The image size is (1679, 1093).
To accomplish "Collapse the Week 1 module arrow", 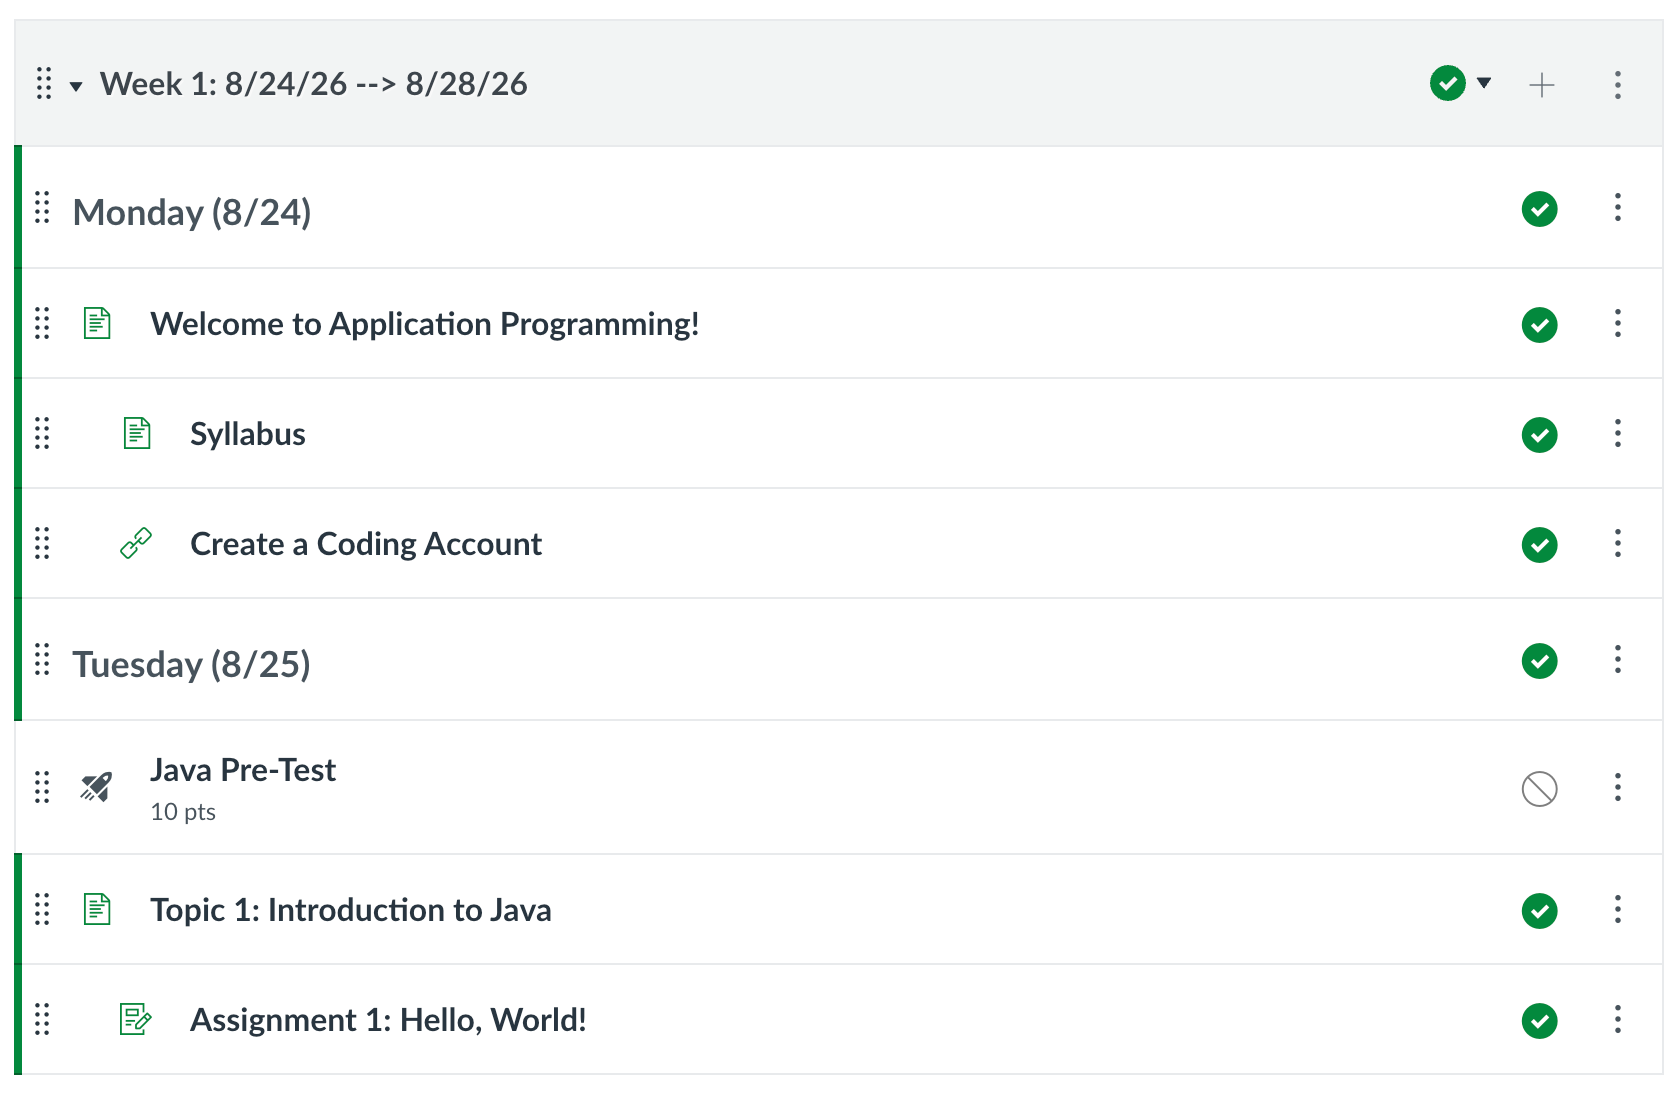I will click(x=76, y=86).
